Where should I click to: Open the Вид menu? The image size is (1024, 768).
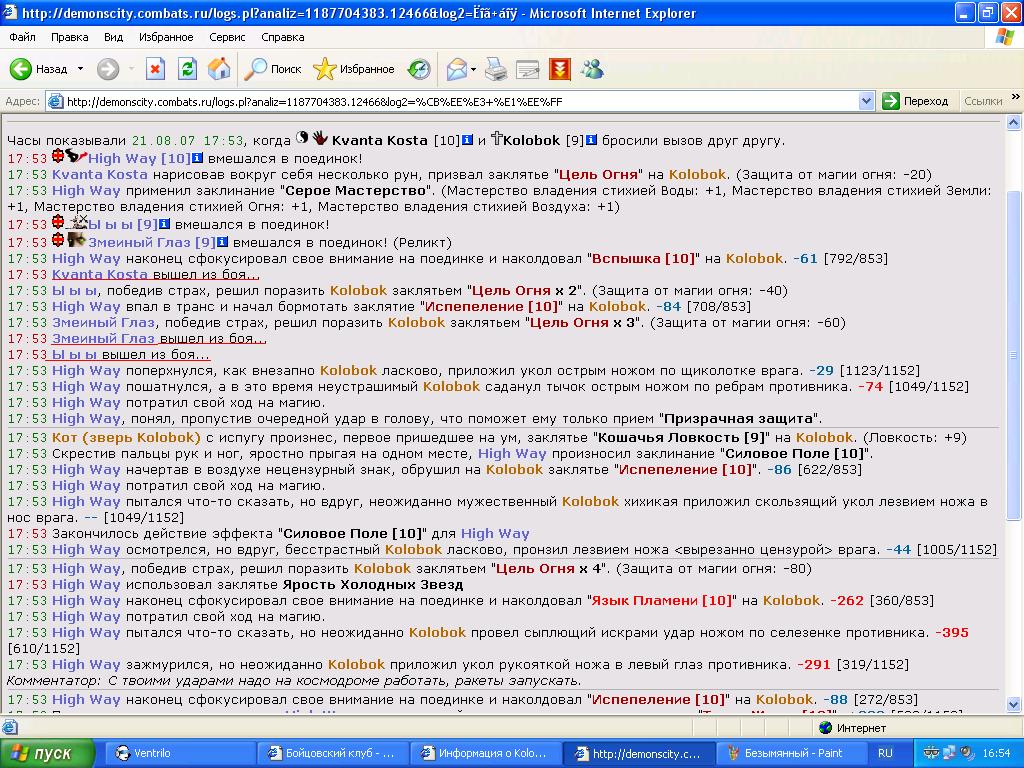coord(113,37)
